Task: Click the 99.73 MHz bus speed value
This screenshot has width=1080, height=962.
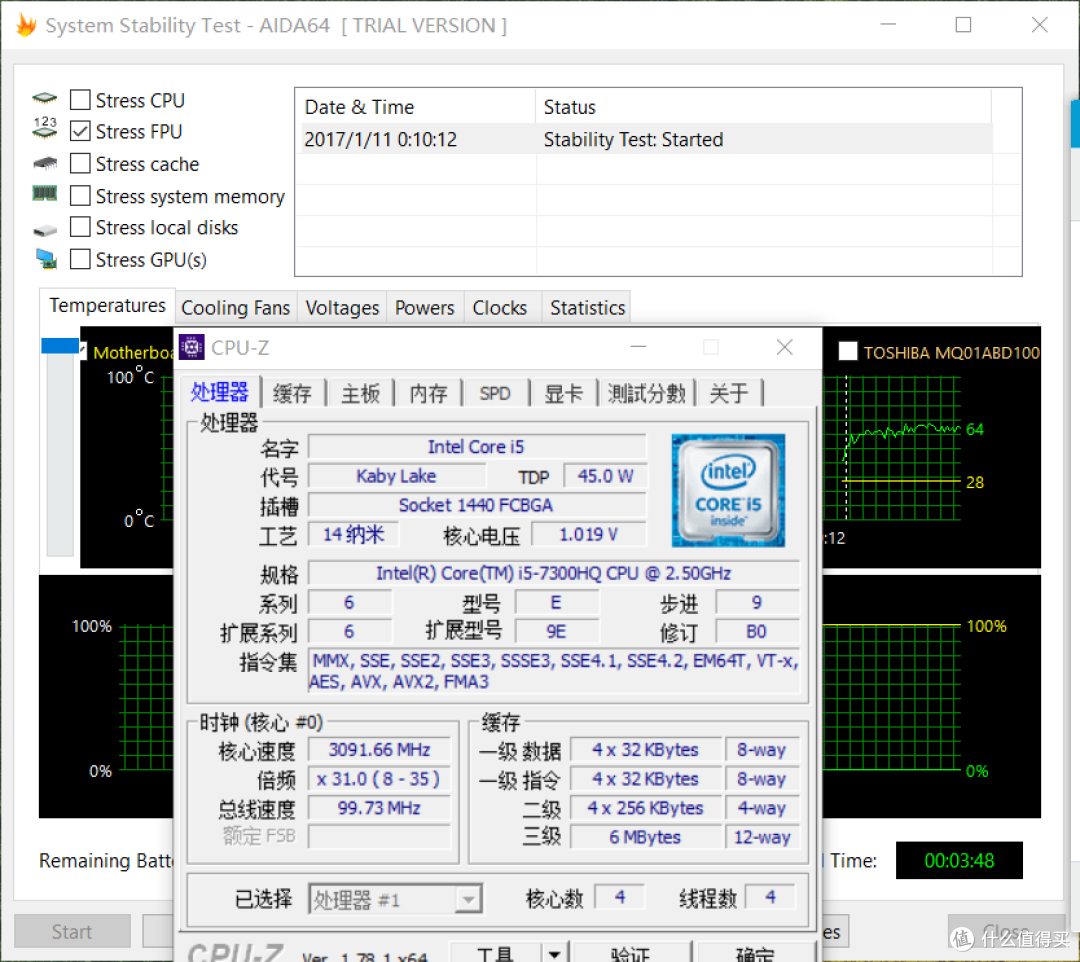Action: click(379, 808)
